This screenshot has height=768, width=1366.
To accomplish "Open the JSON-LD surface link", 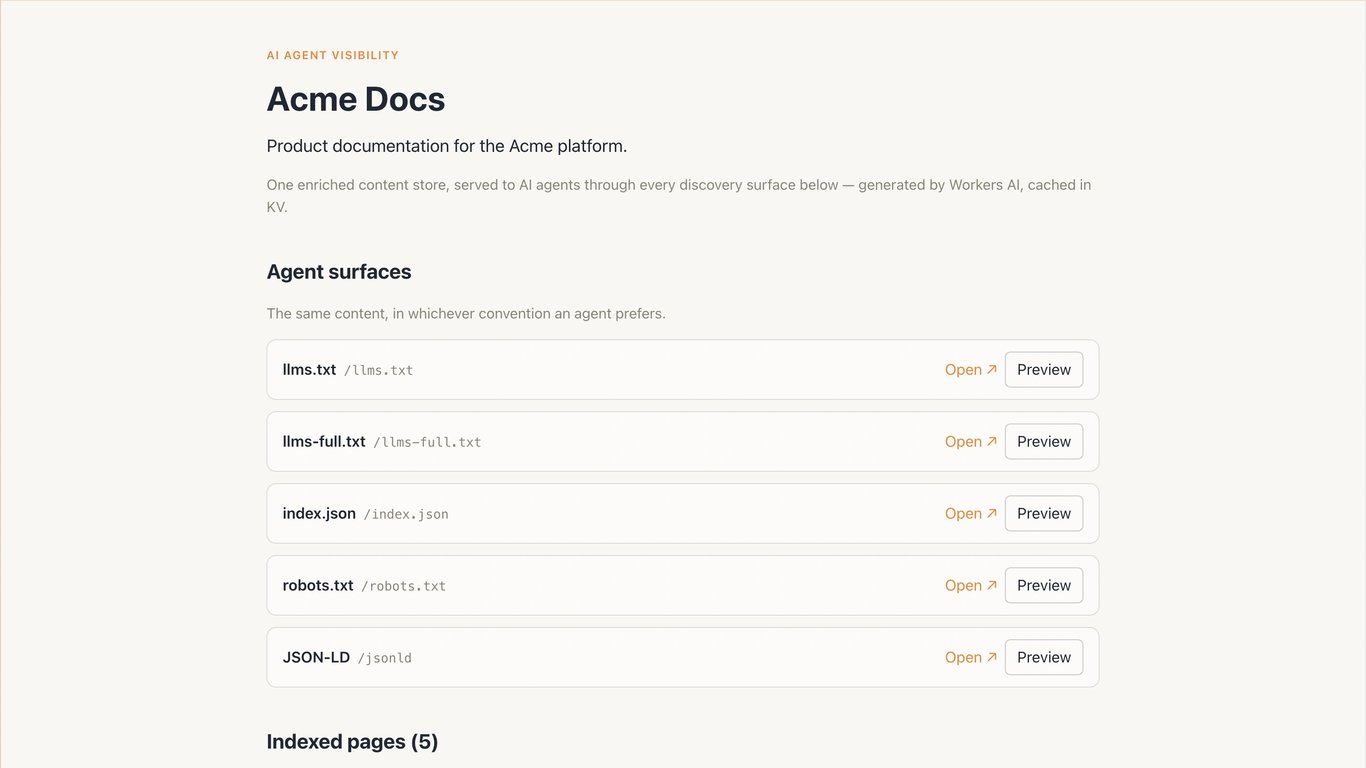I will (x=971, y=658).
